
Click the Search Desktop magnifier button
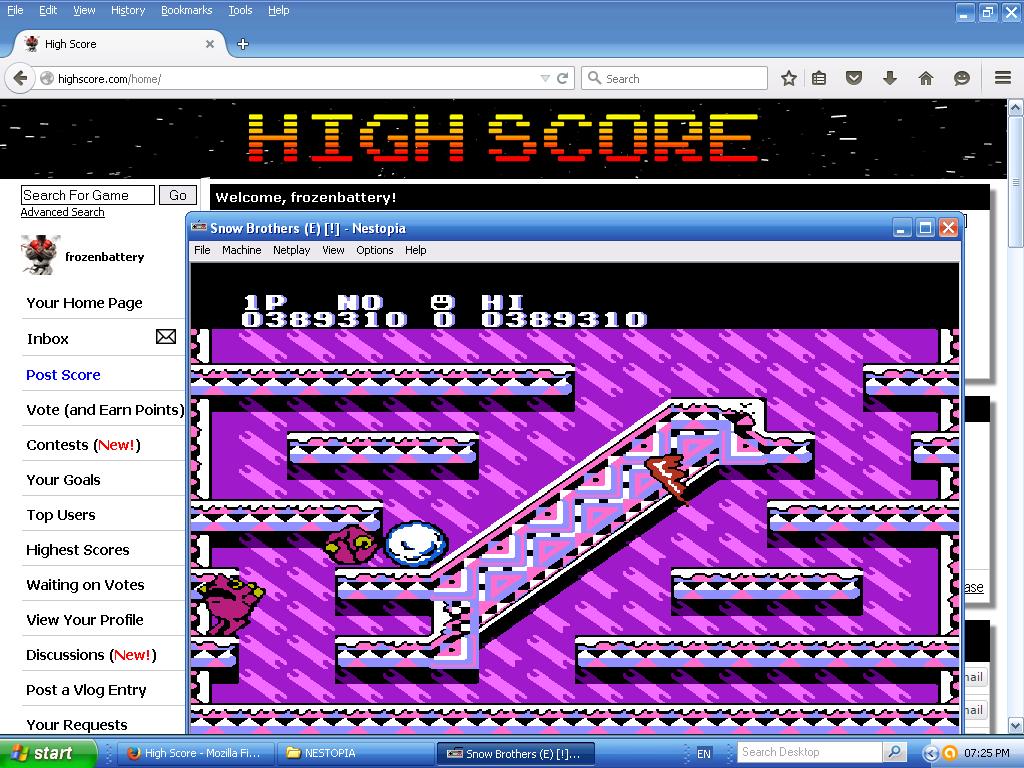(894, 752)
